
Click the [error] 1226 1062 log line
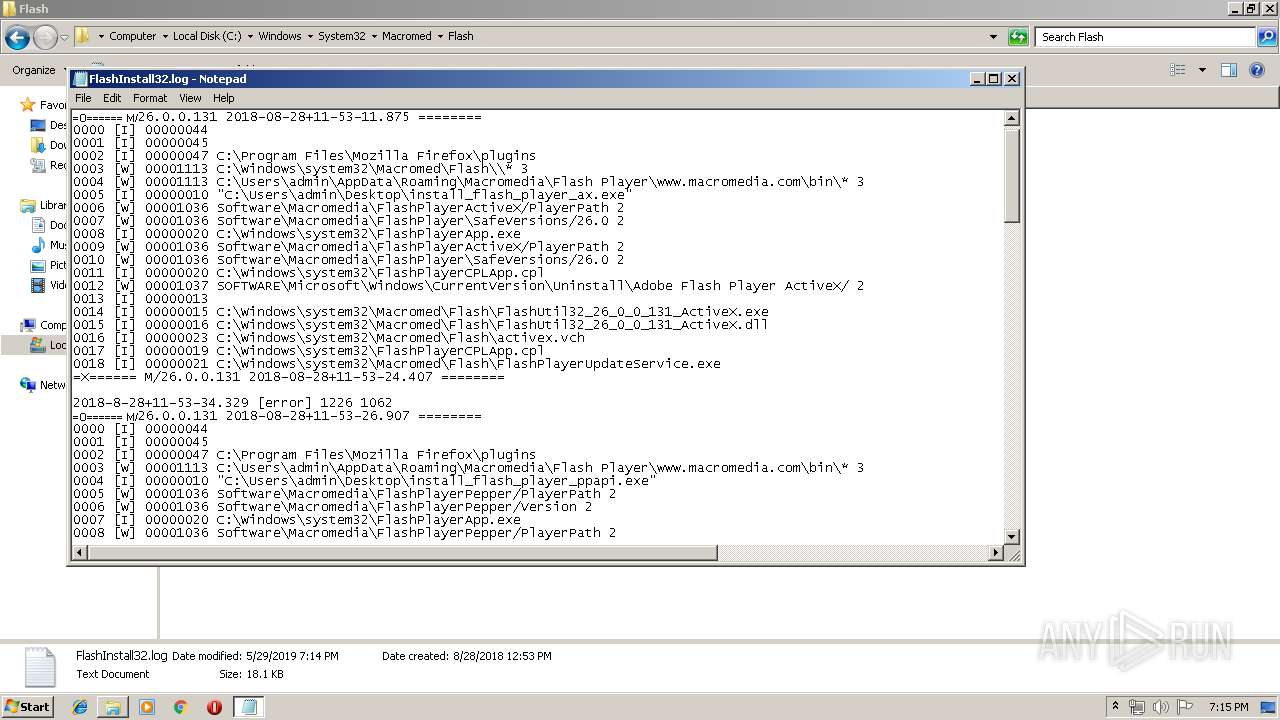(232, 403)
